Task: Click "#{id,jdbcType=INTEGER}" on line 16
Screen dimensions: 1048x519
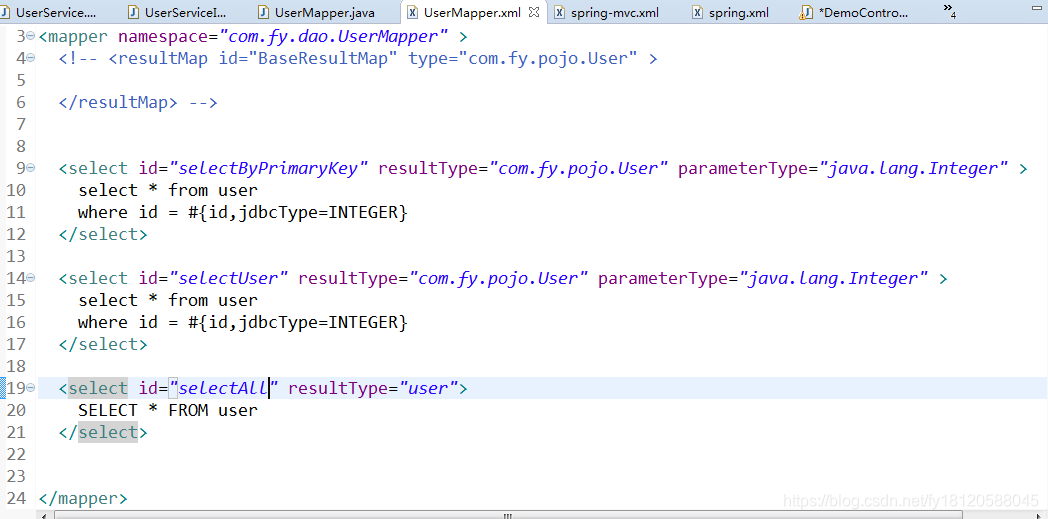Action: pos(297,322)
